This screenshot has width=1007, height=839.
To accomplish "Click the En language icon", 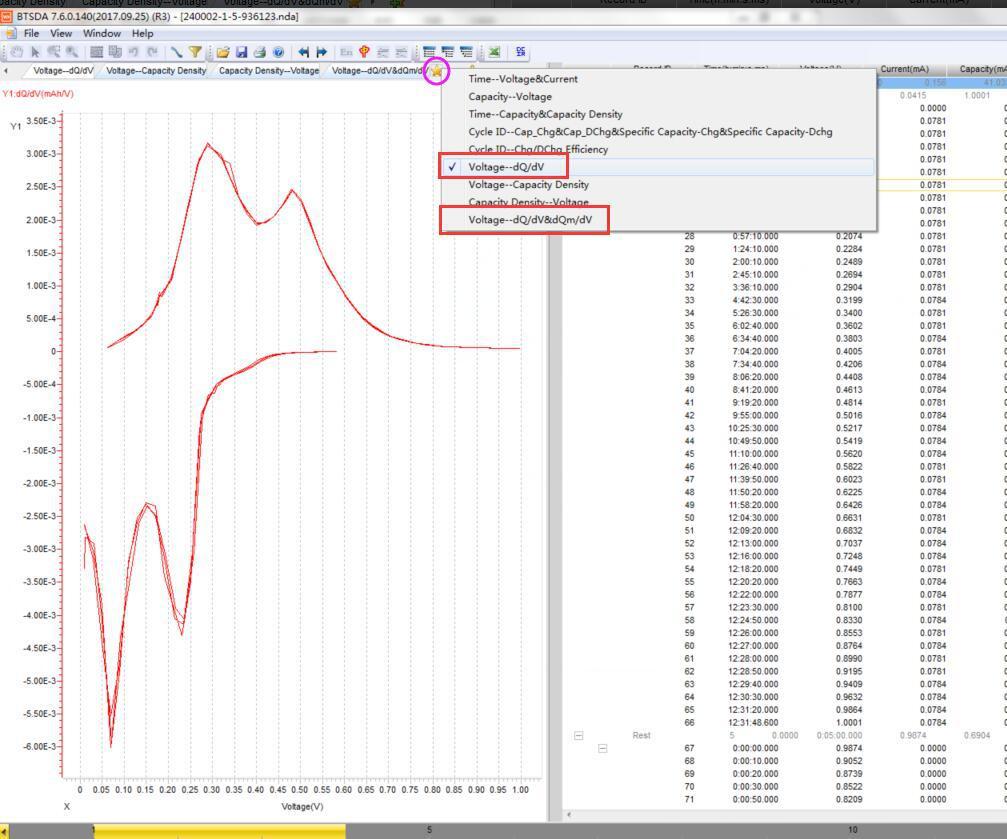I will coord(346,52).
